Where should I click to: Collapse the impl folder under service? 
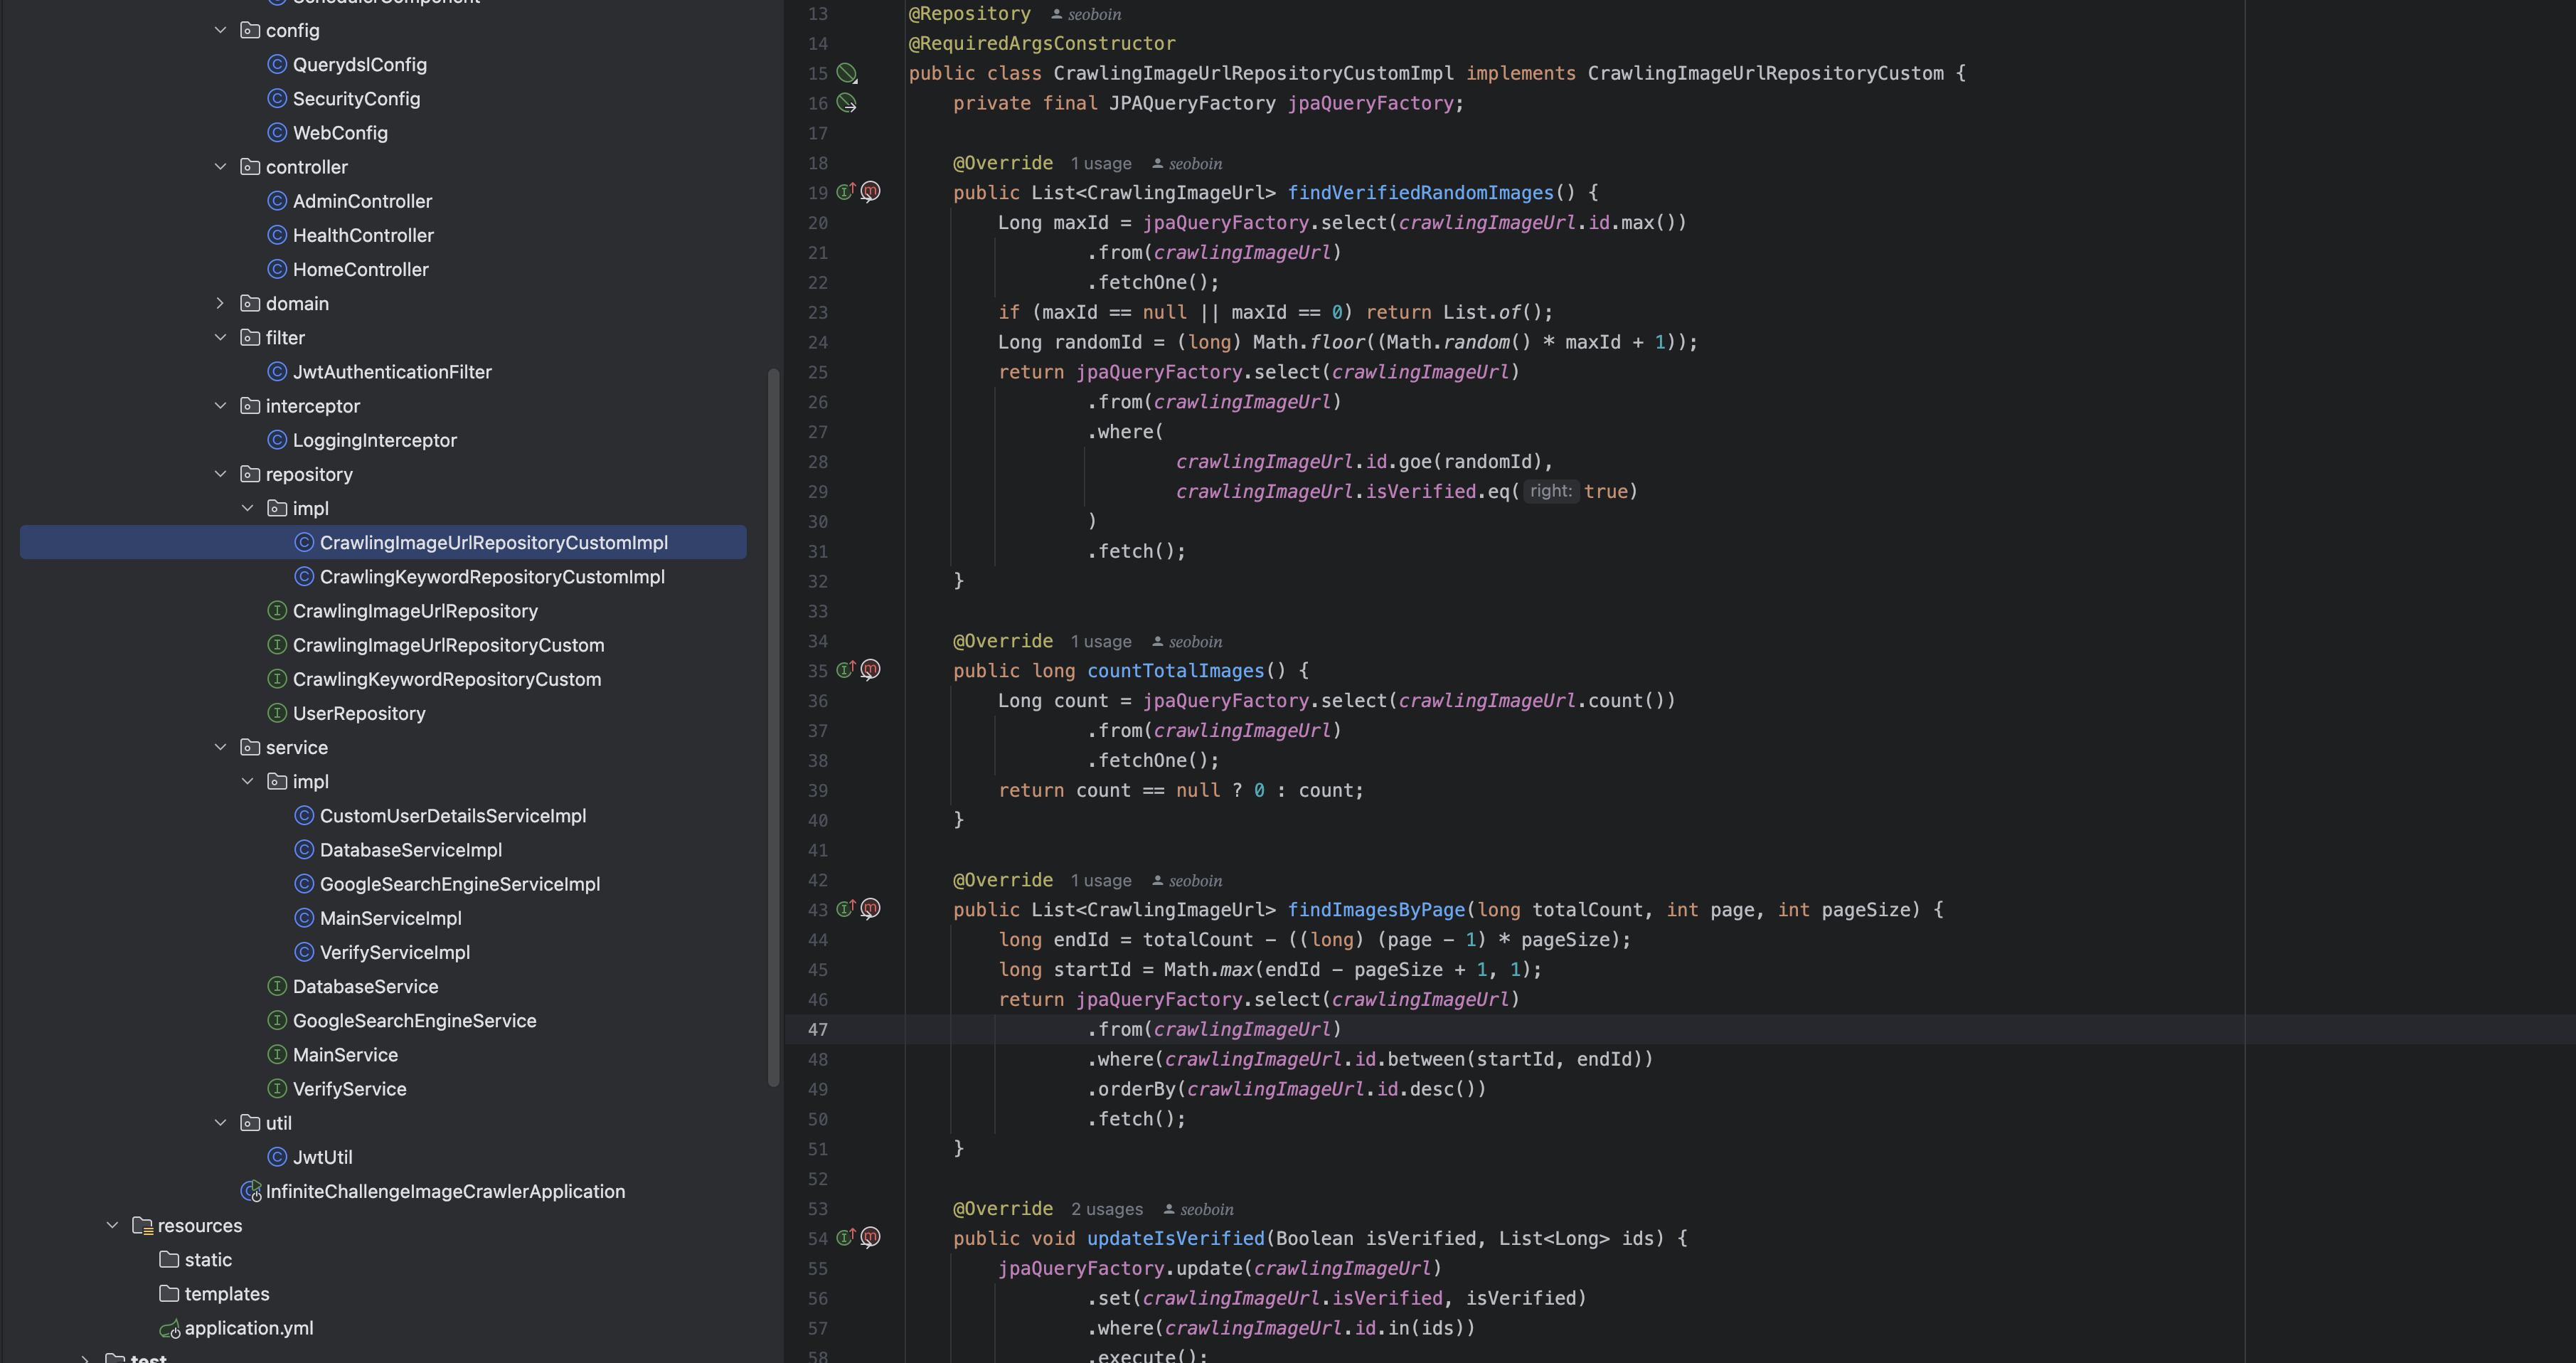pos(247,781)
